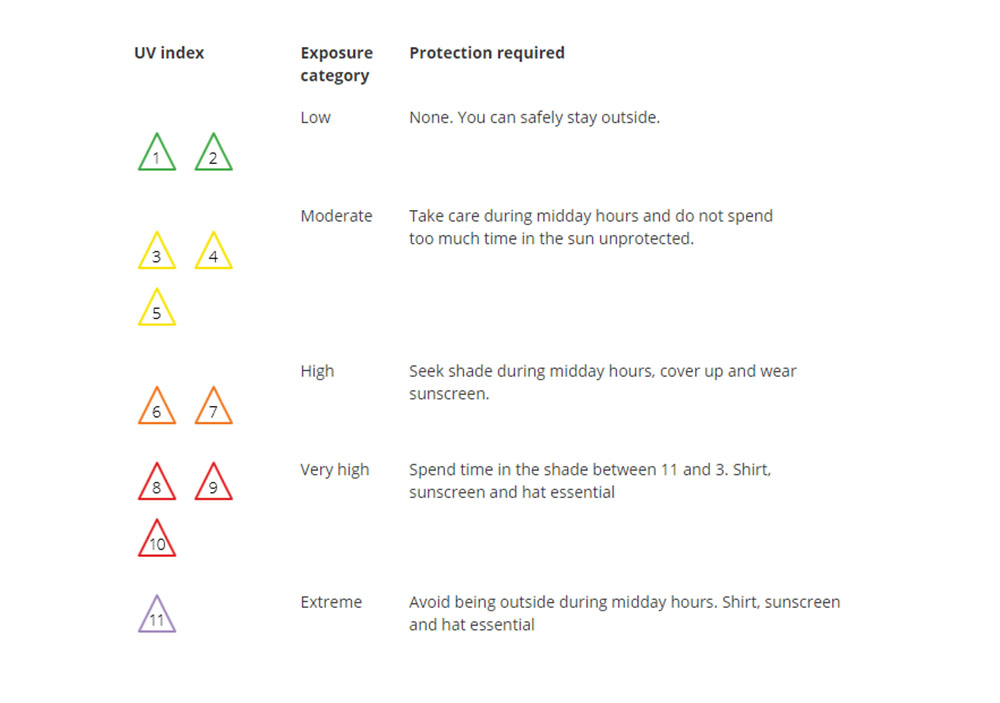Click the yellow UV index 5 triangle

click(x=157, y=307)
